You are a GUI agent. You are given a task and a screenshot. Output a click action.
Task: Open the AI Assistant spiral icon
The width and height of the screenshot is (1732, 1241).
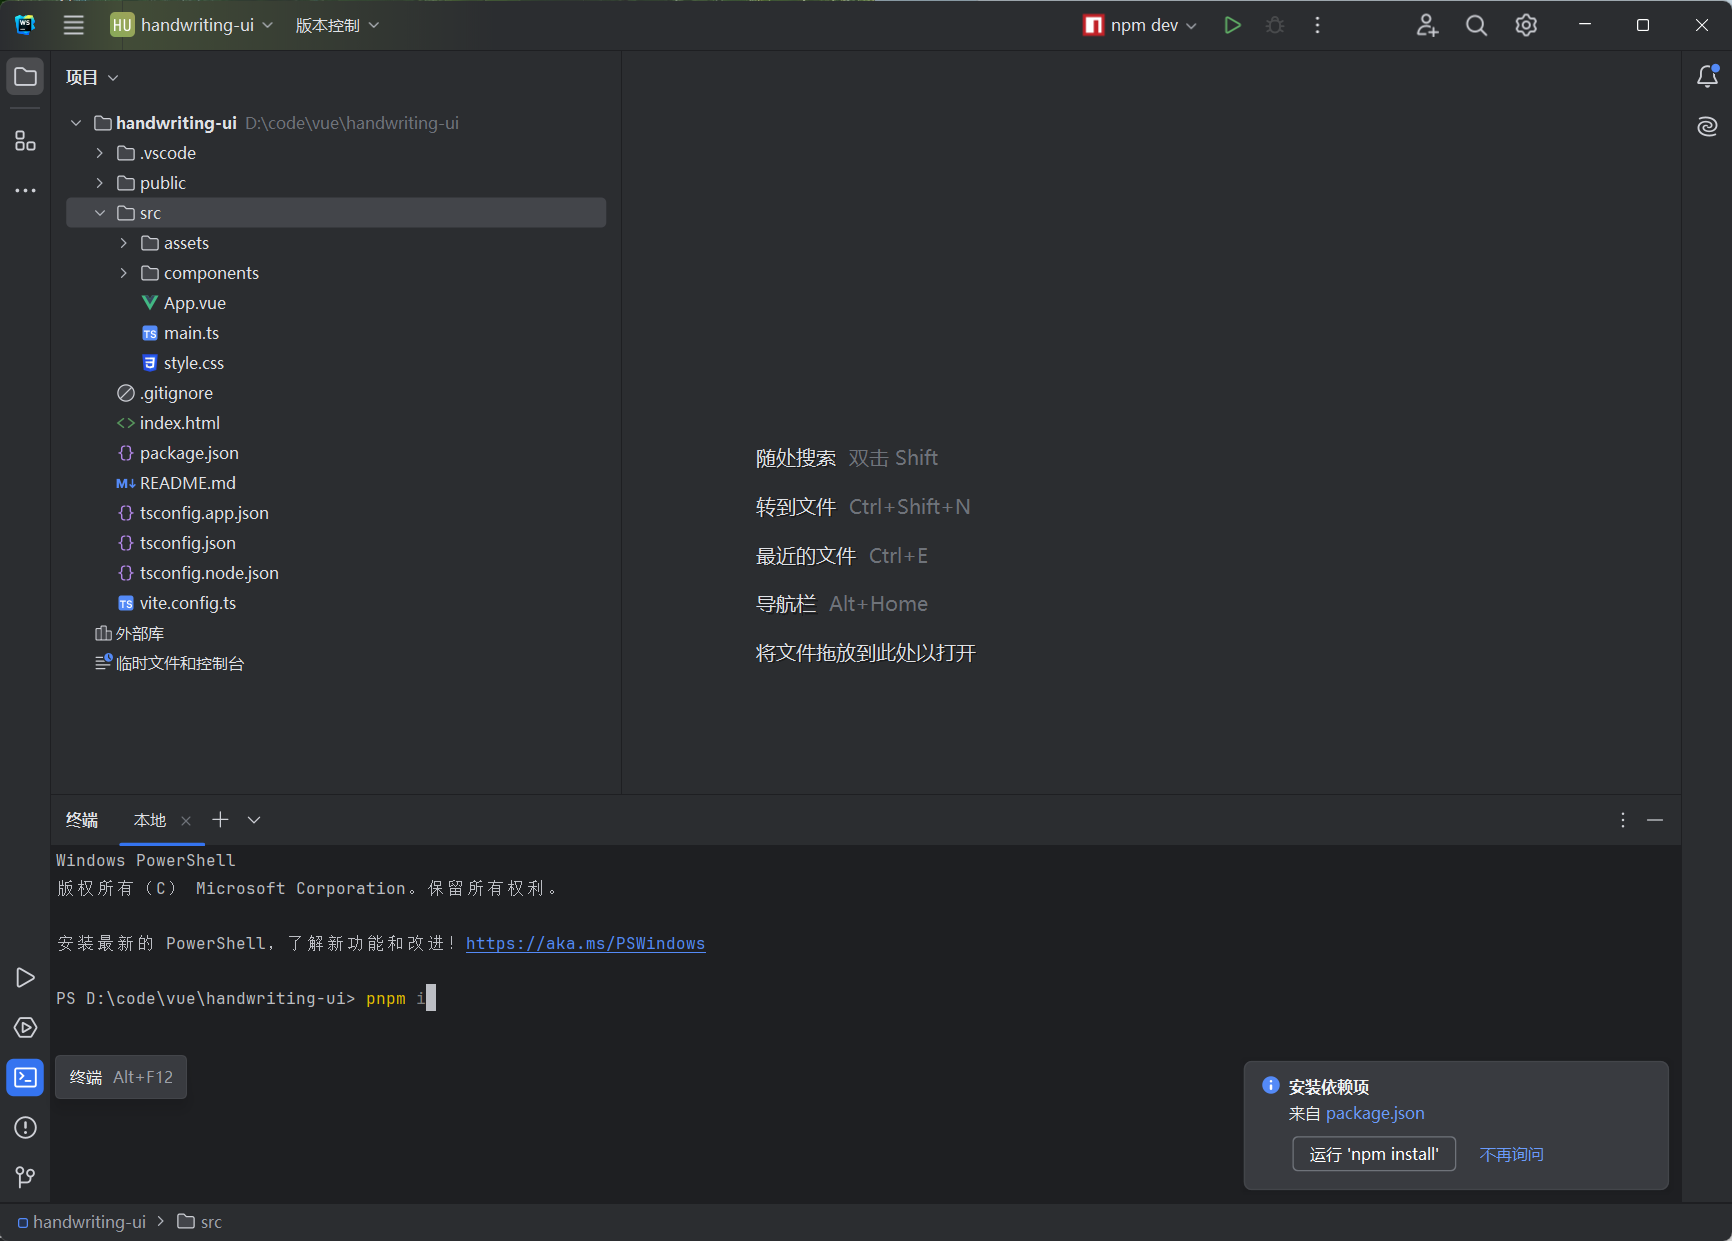coord(1707,126)
